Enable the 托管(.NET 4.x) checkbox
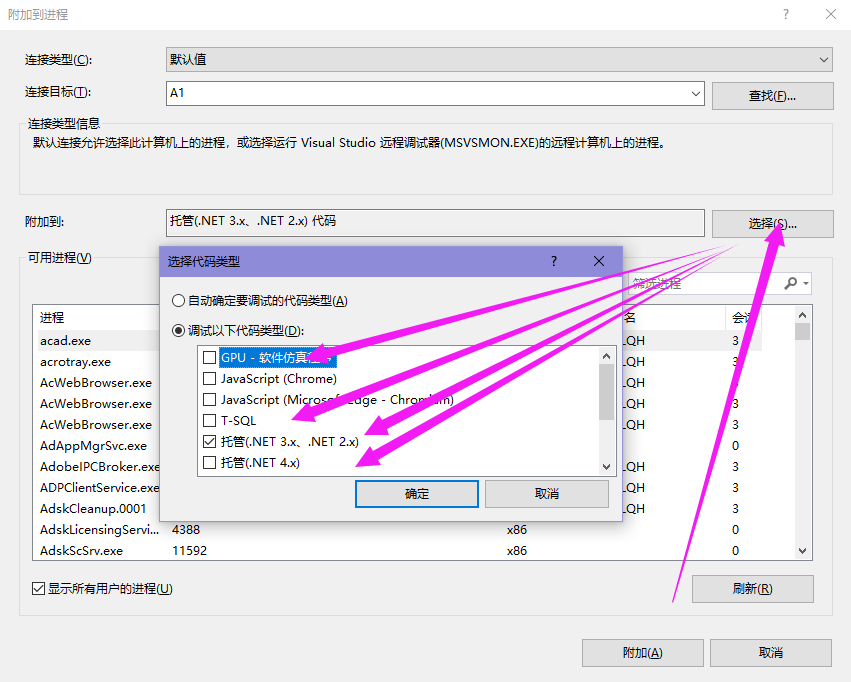851x682 pixels. (x=209, y=462)
